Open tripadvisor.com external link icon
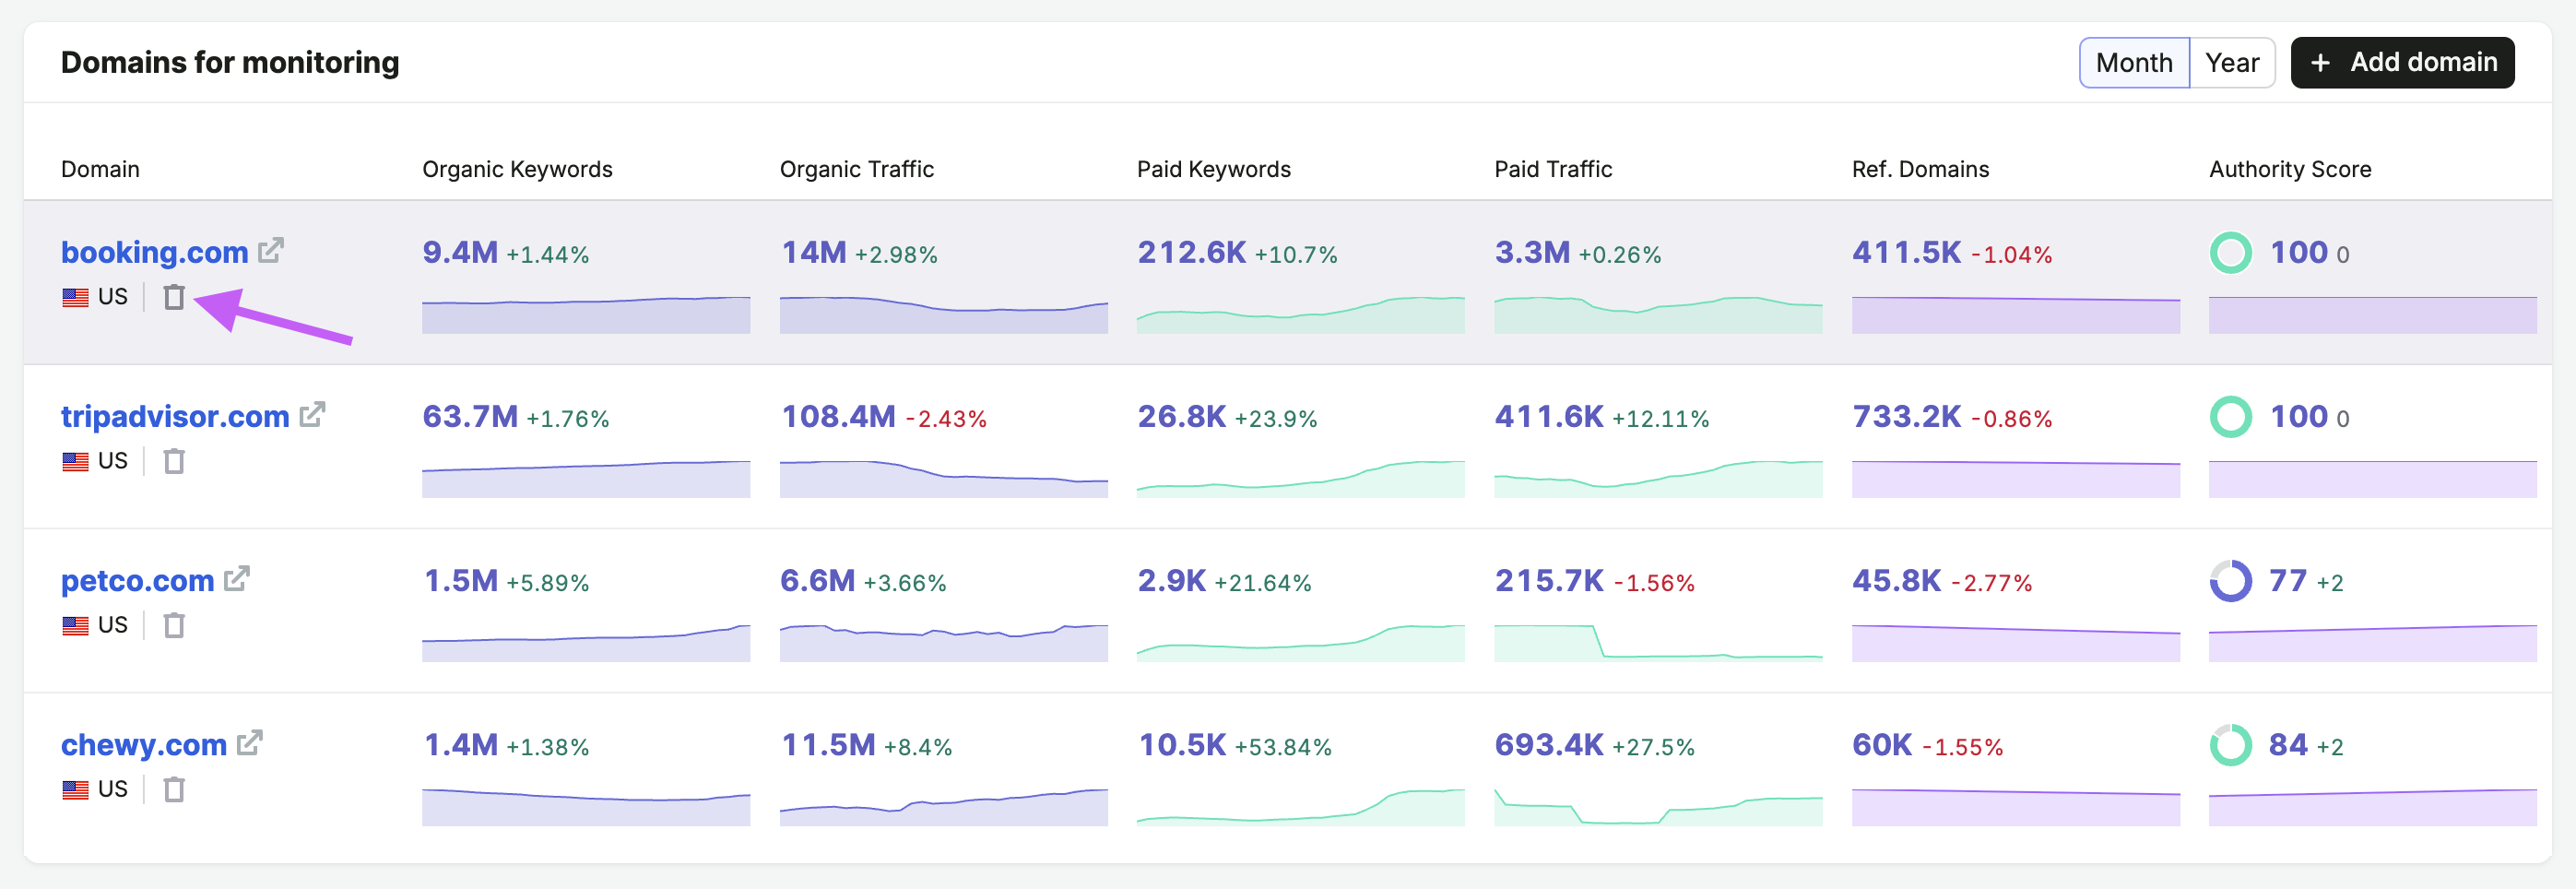 [x=312, y=414]
